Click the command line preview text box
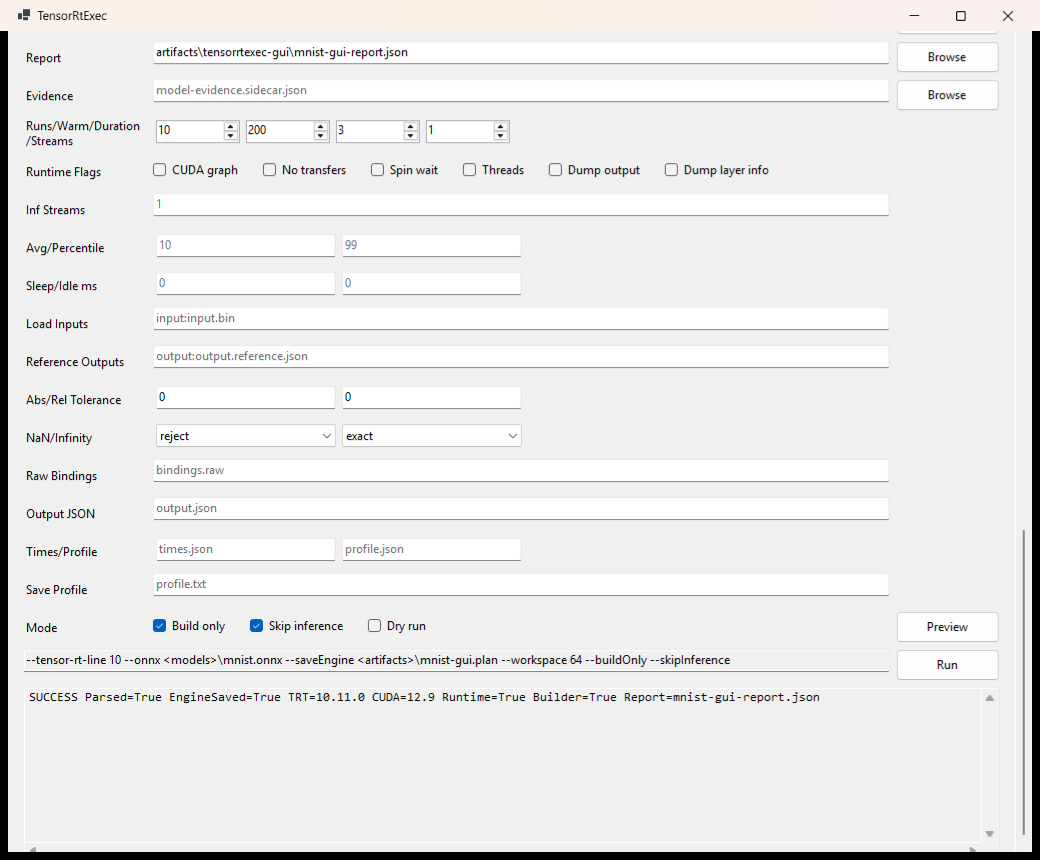The width and height of the screenshot is (1040, 860). click(456, 660)
